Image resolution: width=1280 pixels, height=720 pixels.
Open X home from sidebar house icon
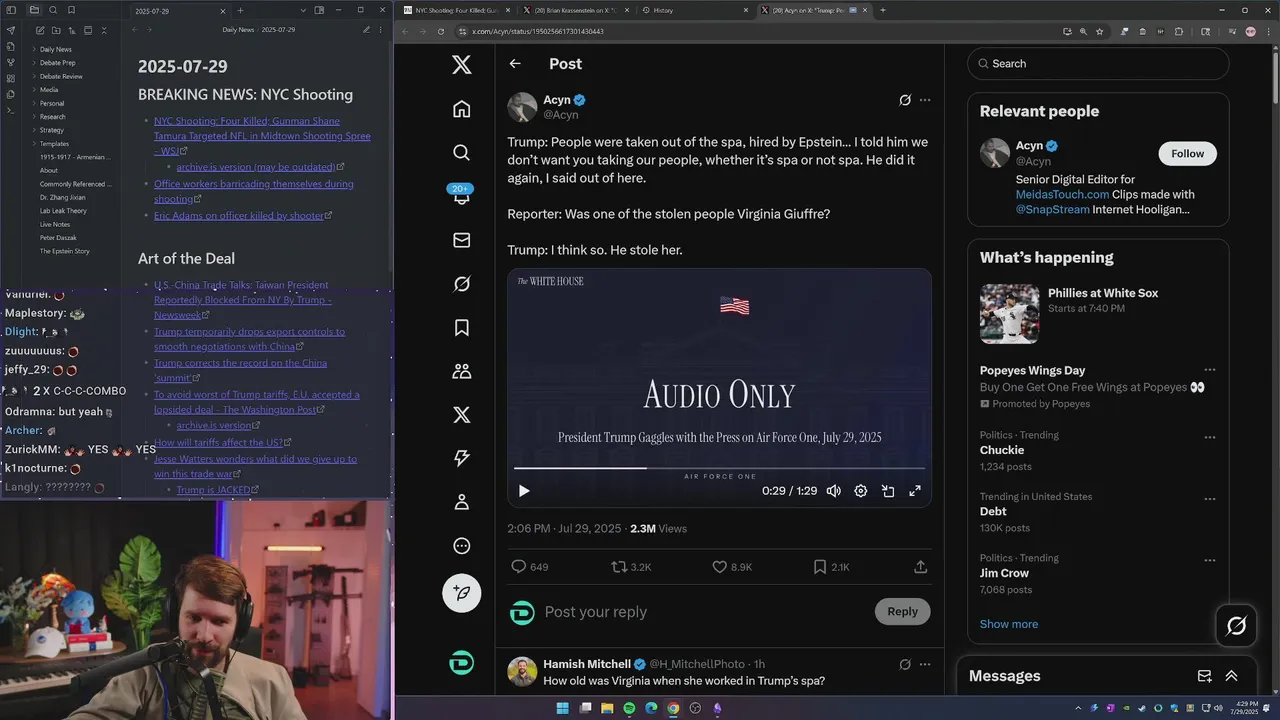[x=461, y=109]
